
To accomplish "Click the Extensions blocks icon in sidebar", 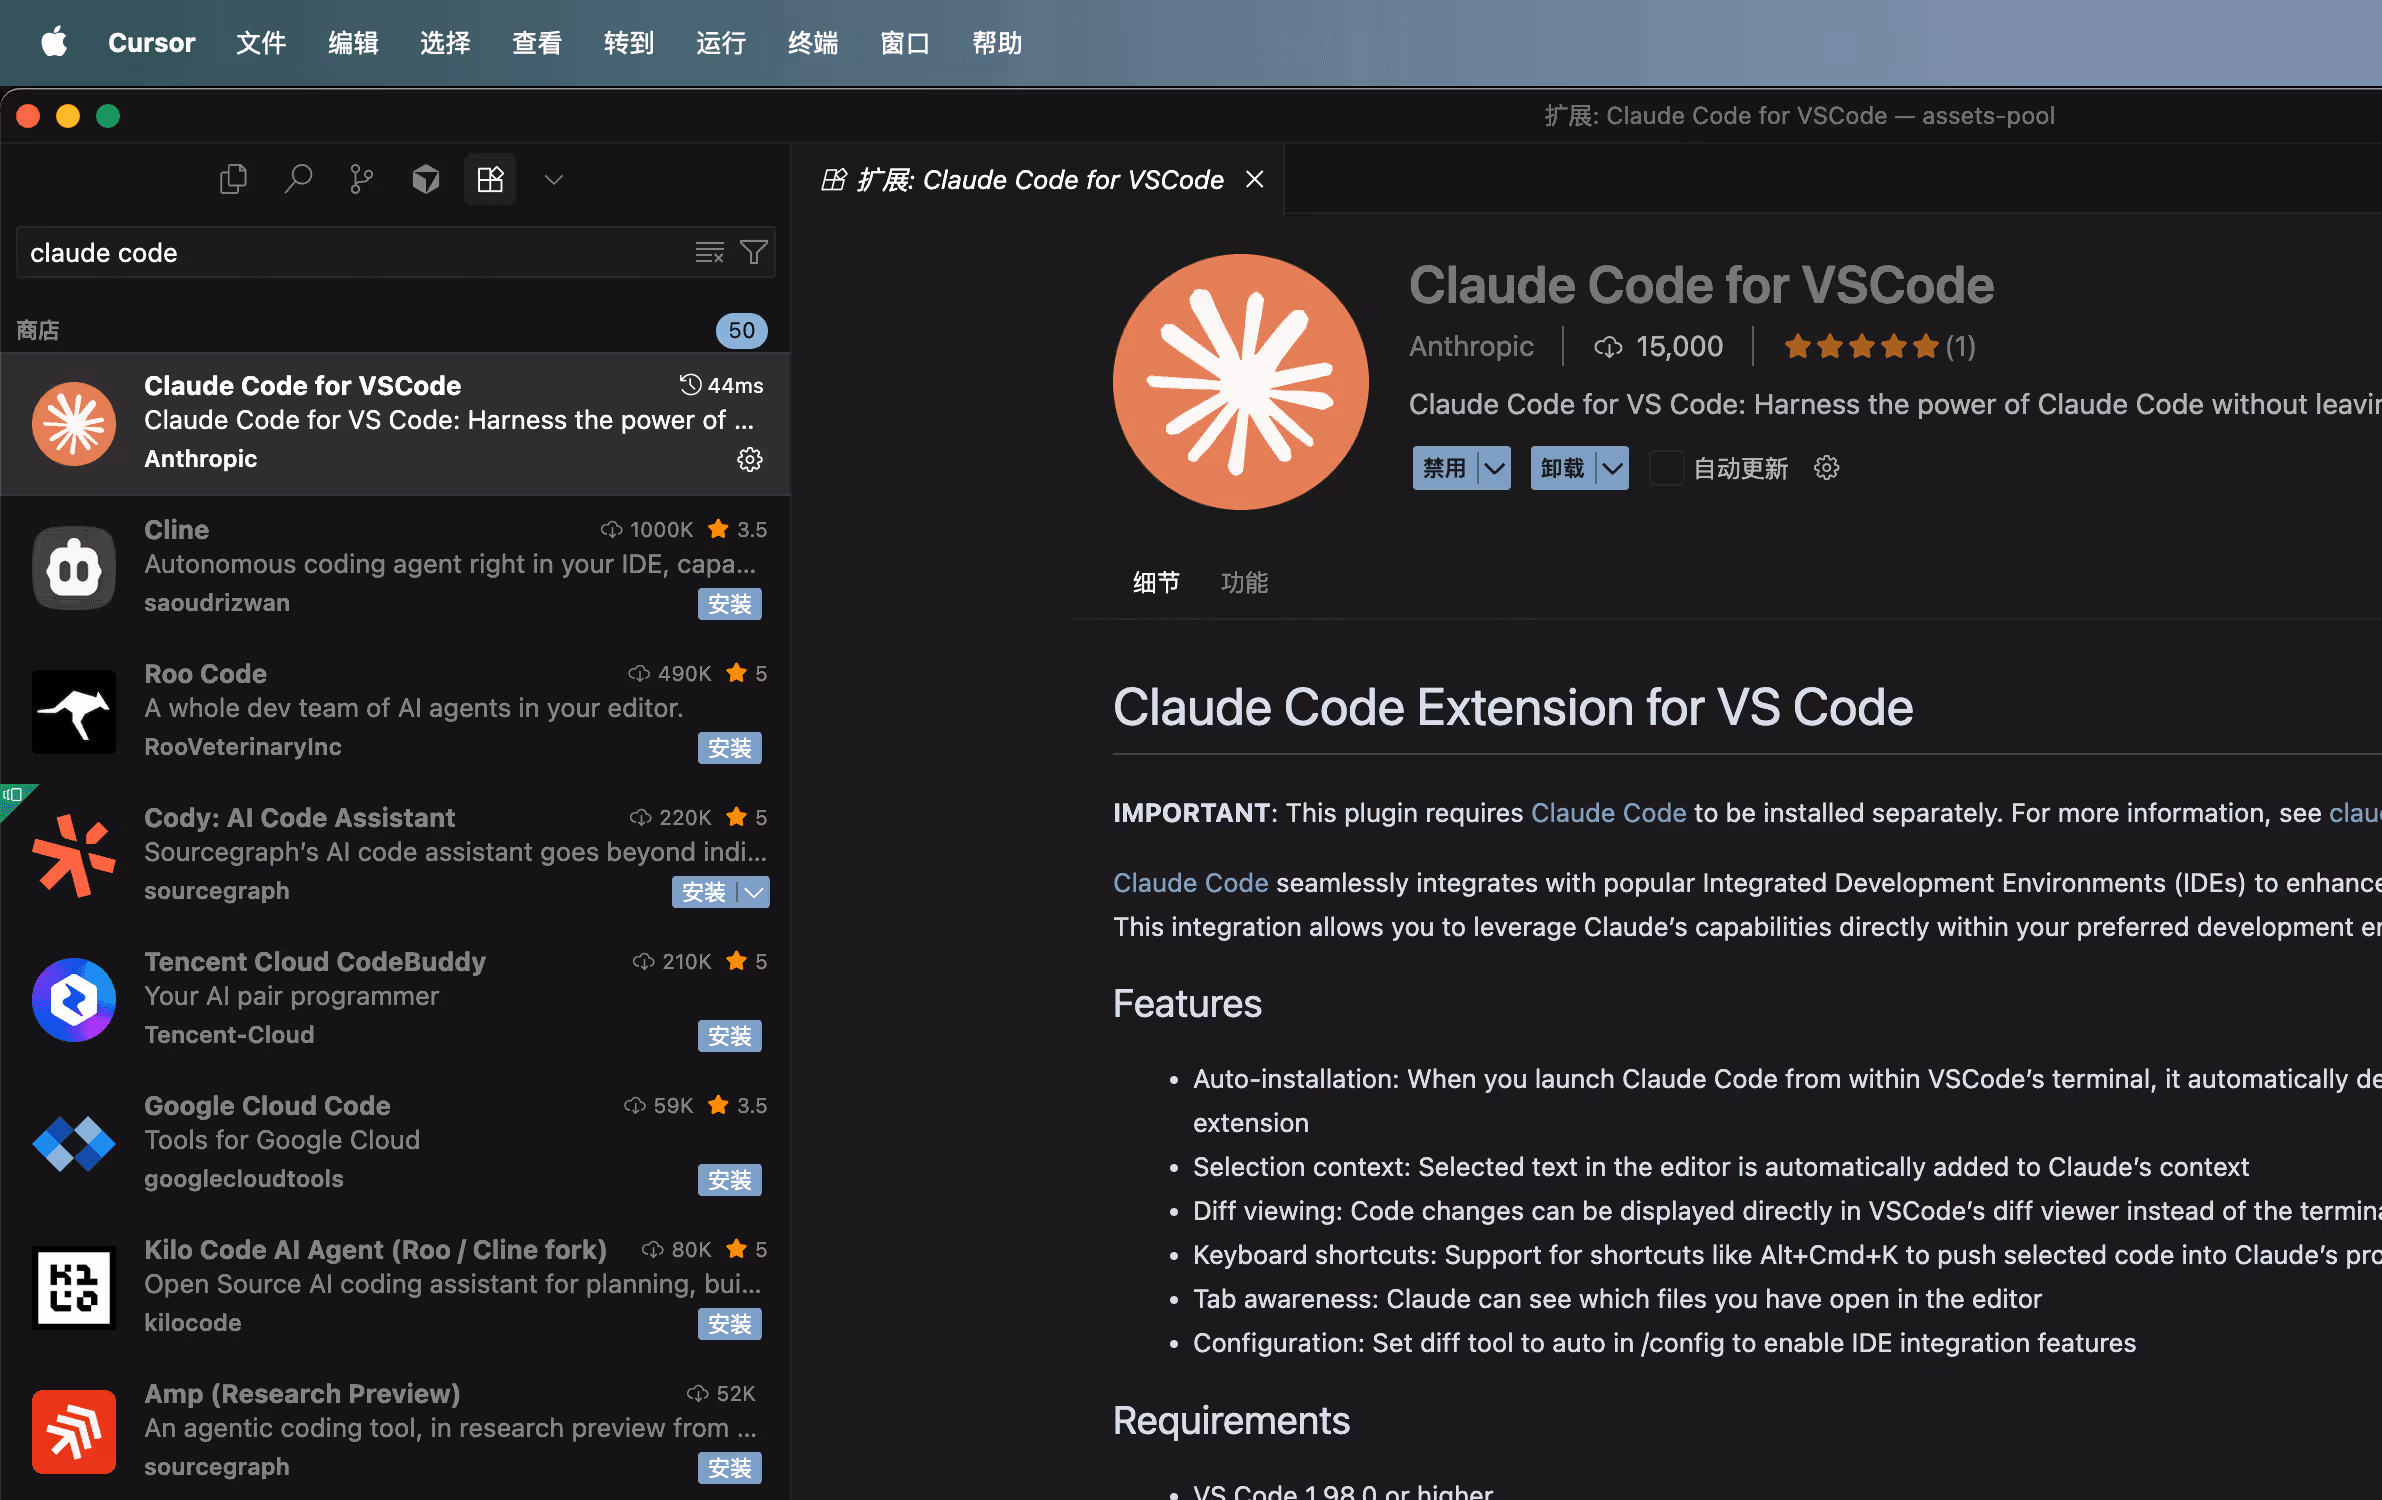I will [x=490, y=180].
